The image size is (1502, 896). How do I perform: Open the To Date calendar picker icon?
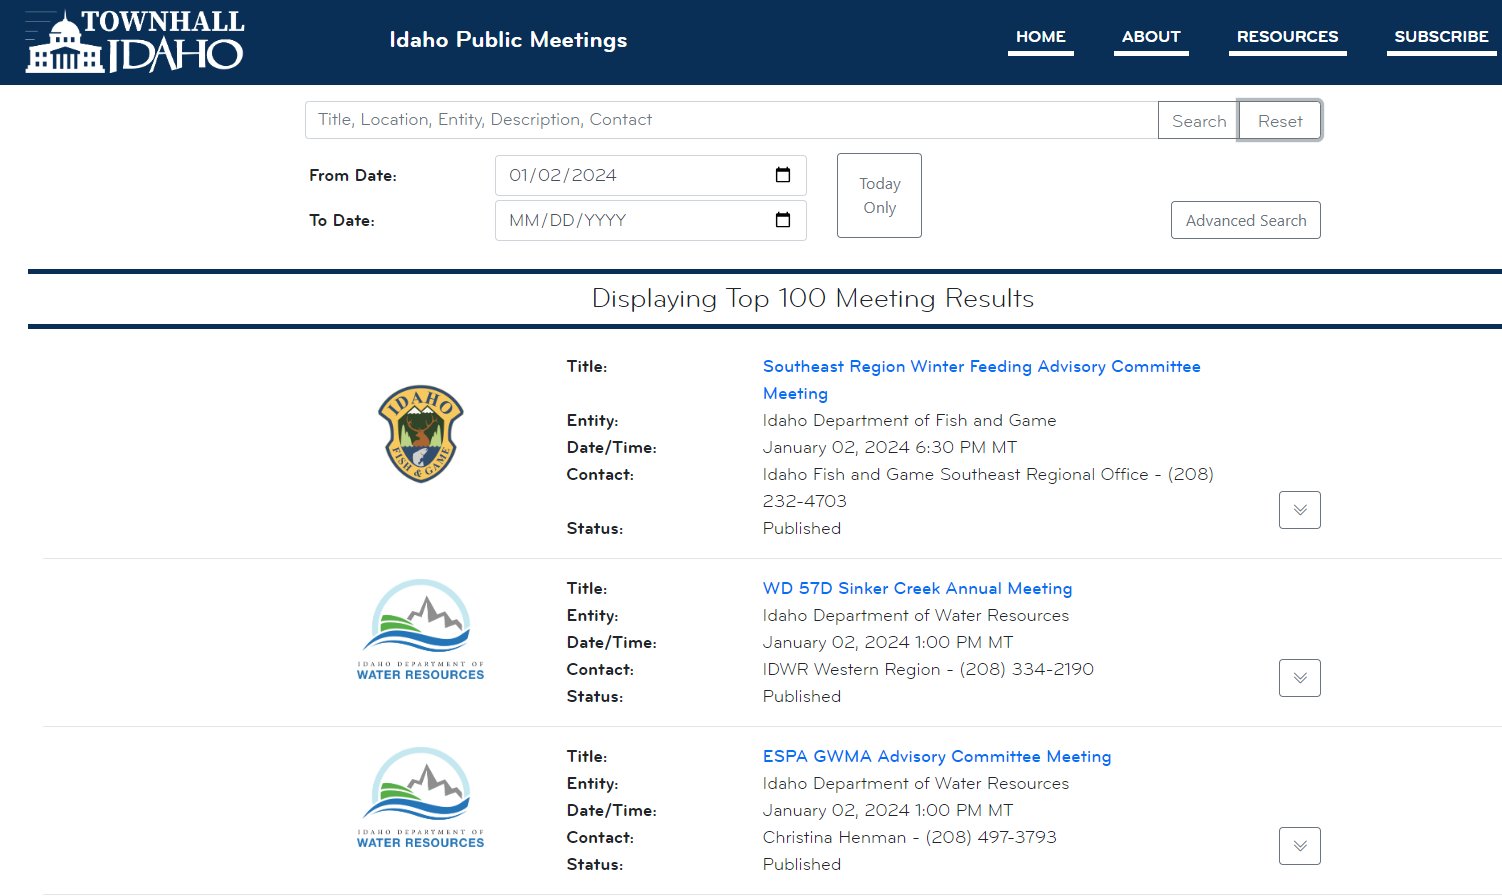click(x=783, y=220)
